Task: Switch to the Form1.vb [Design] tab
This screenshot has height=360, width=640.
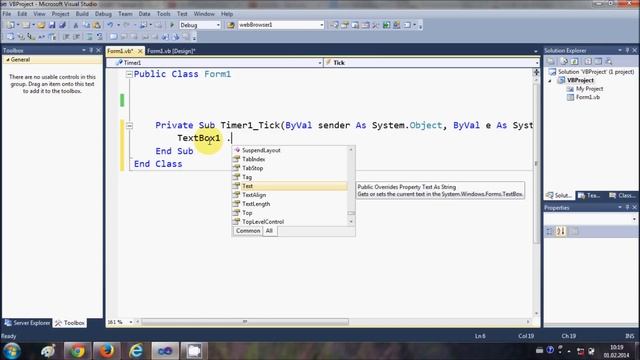Action: pos(171,51)
